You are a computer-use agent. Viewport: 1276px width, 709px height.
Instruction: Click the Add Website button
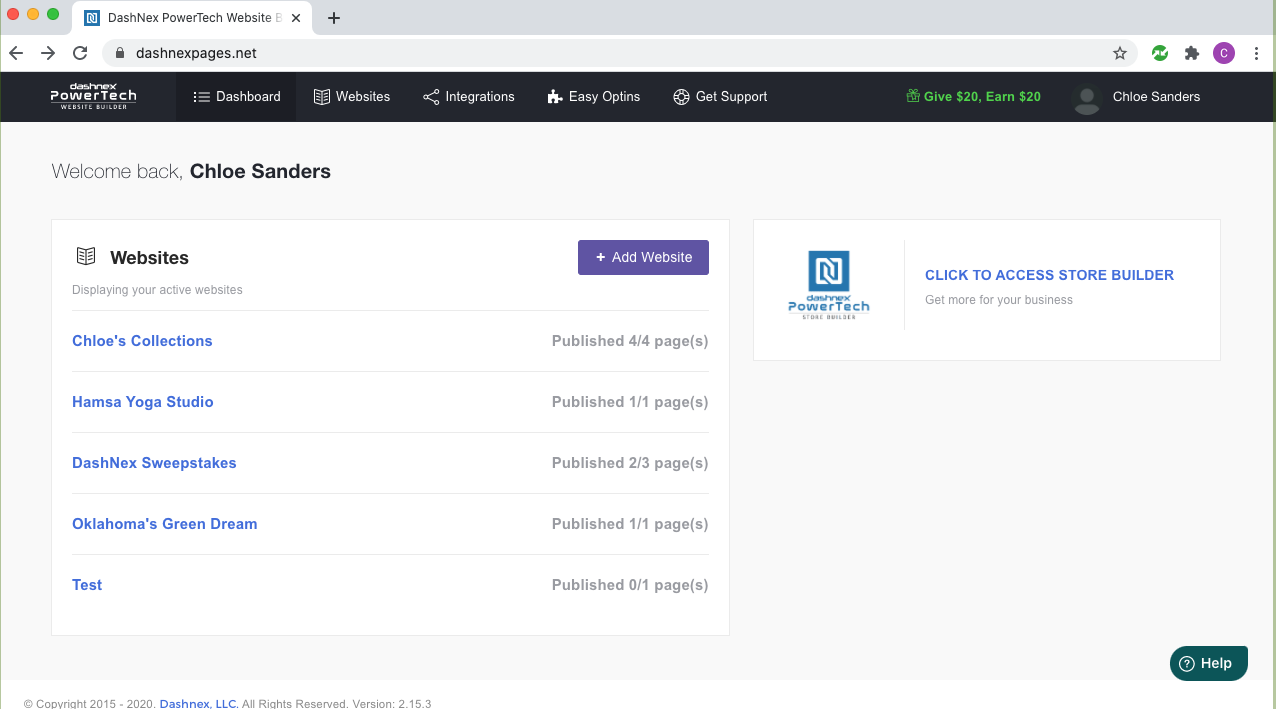click(643, 257)
